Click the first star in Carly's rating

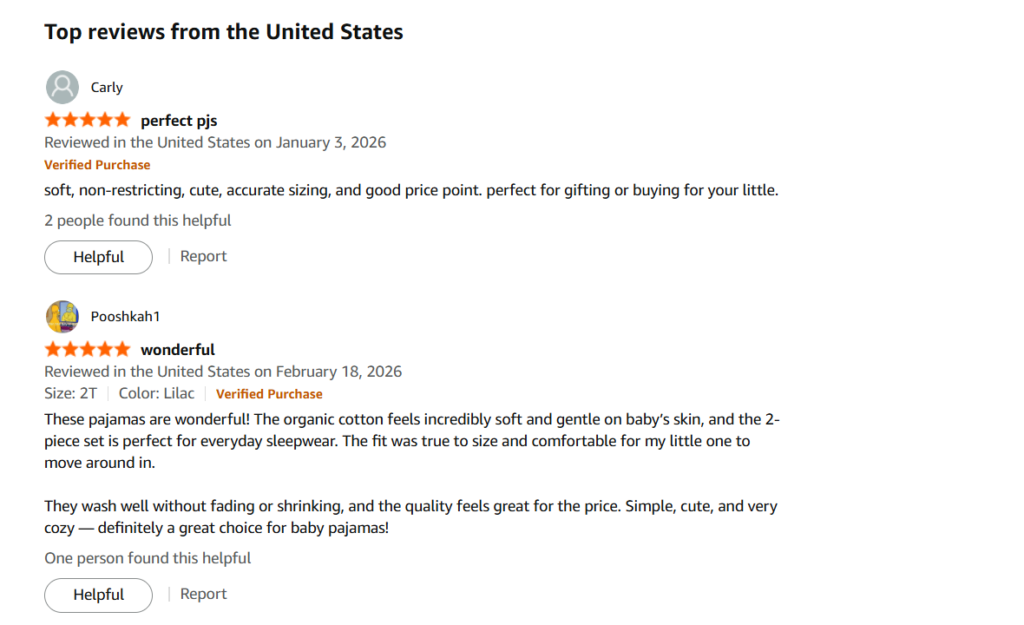[51, 119]
